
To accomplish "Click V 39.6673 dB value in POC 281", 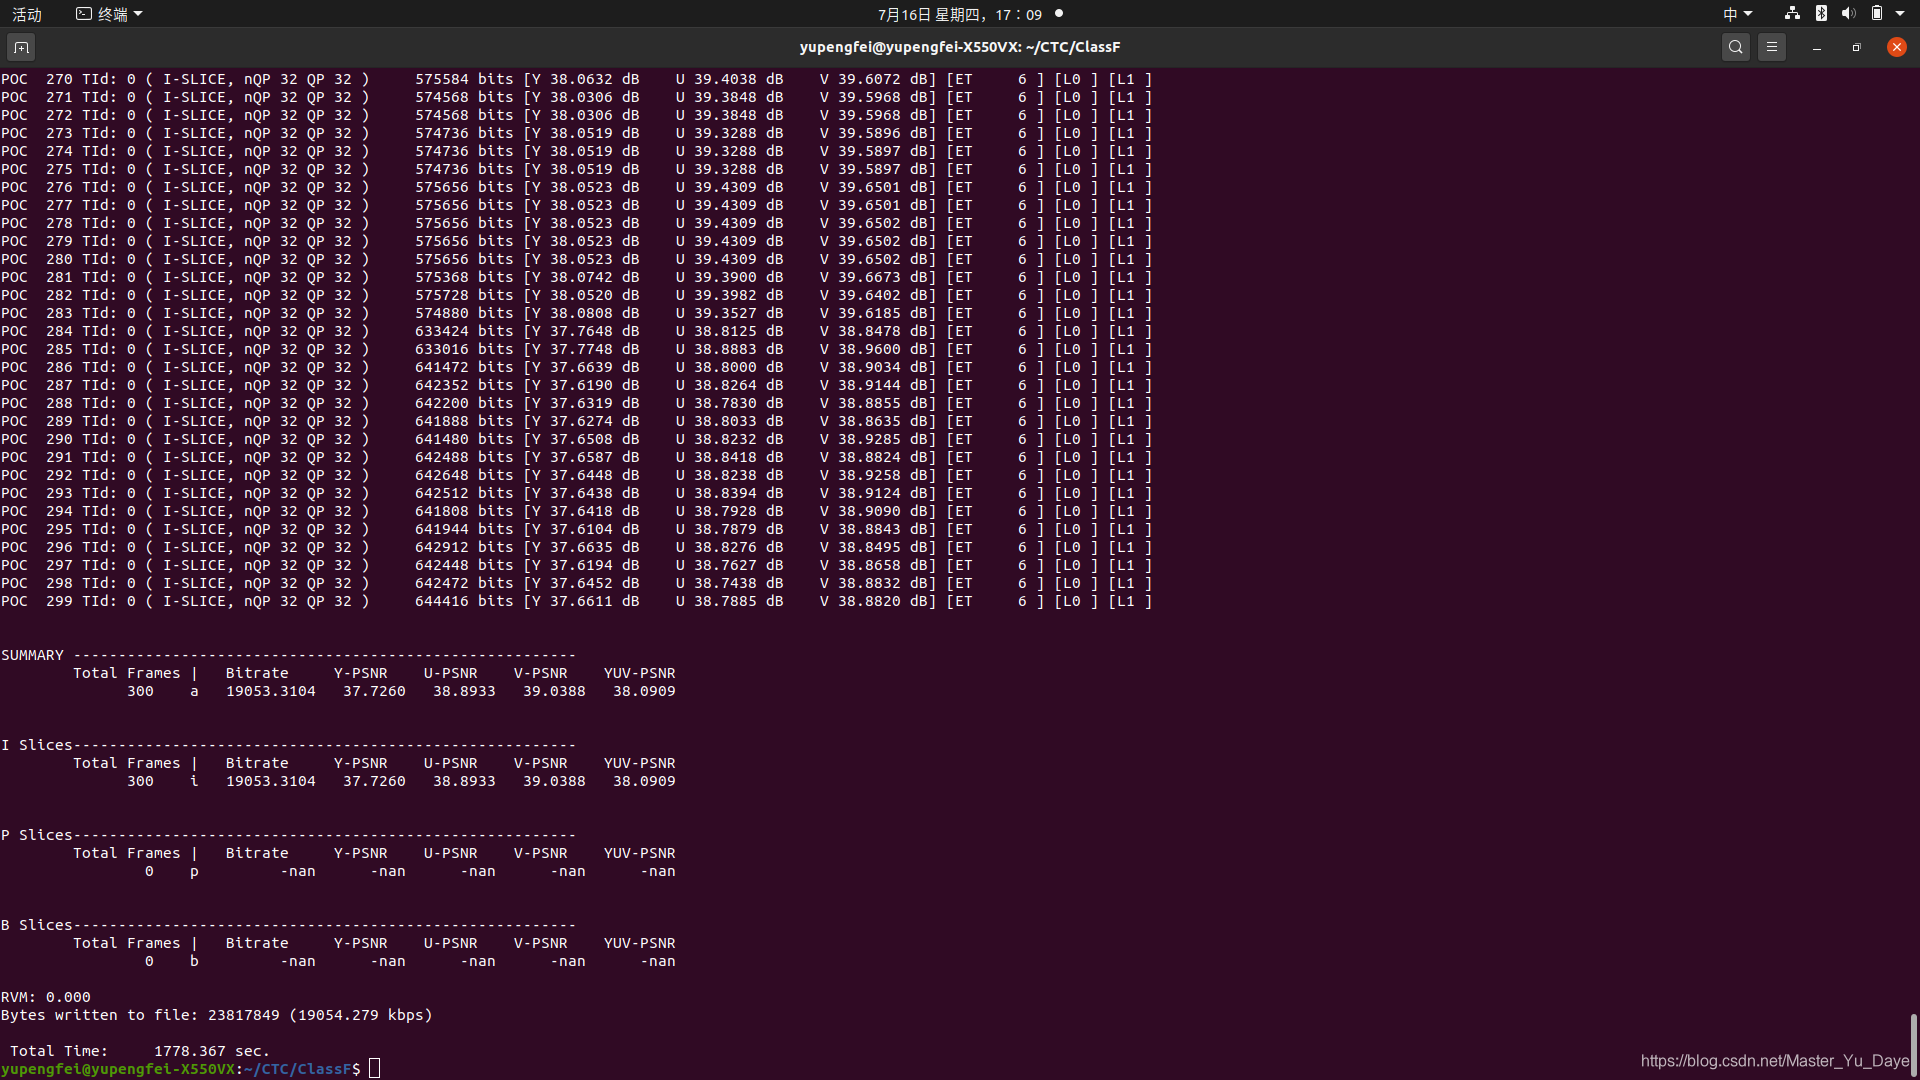I will [x=874, y=277].
